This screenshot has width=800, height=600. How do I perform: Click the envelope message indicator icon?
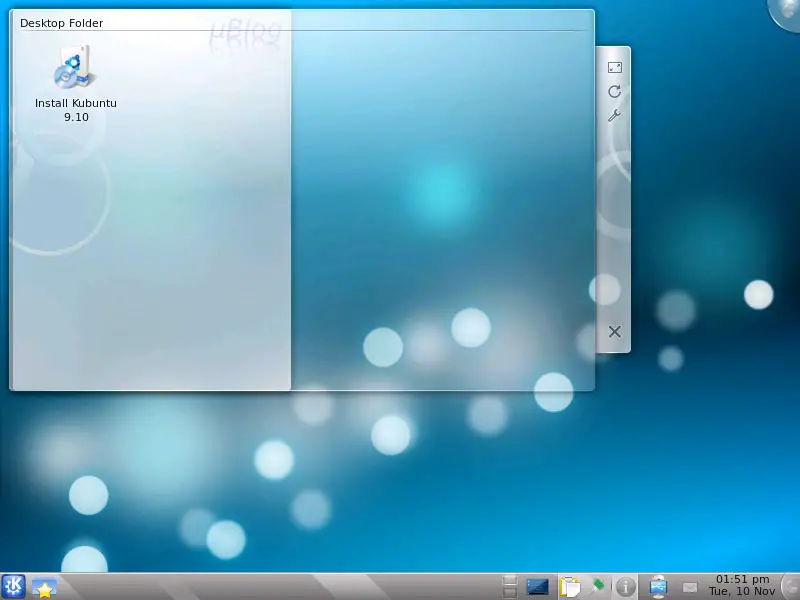(x=690, y=588)
